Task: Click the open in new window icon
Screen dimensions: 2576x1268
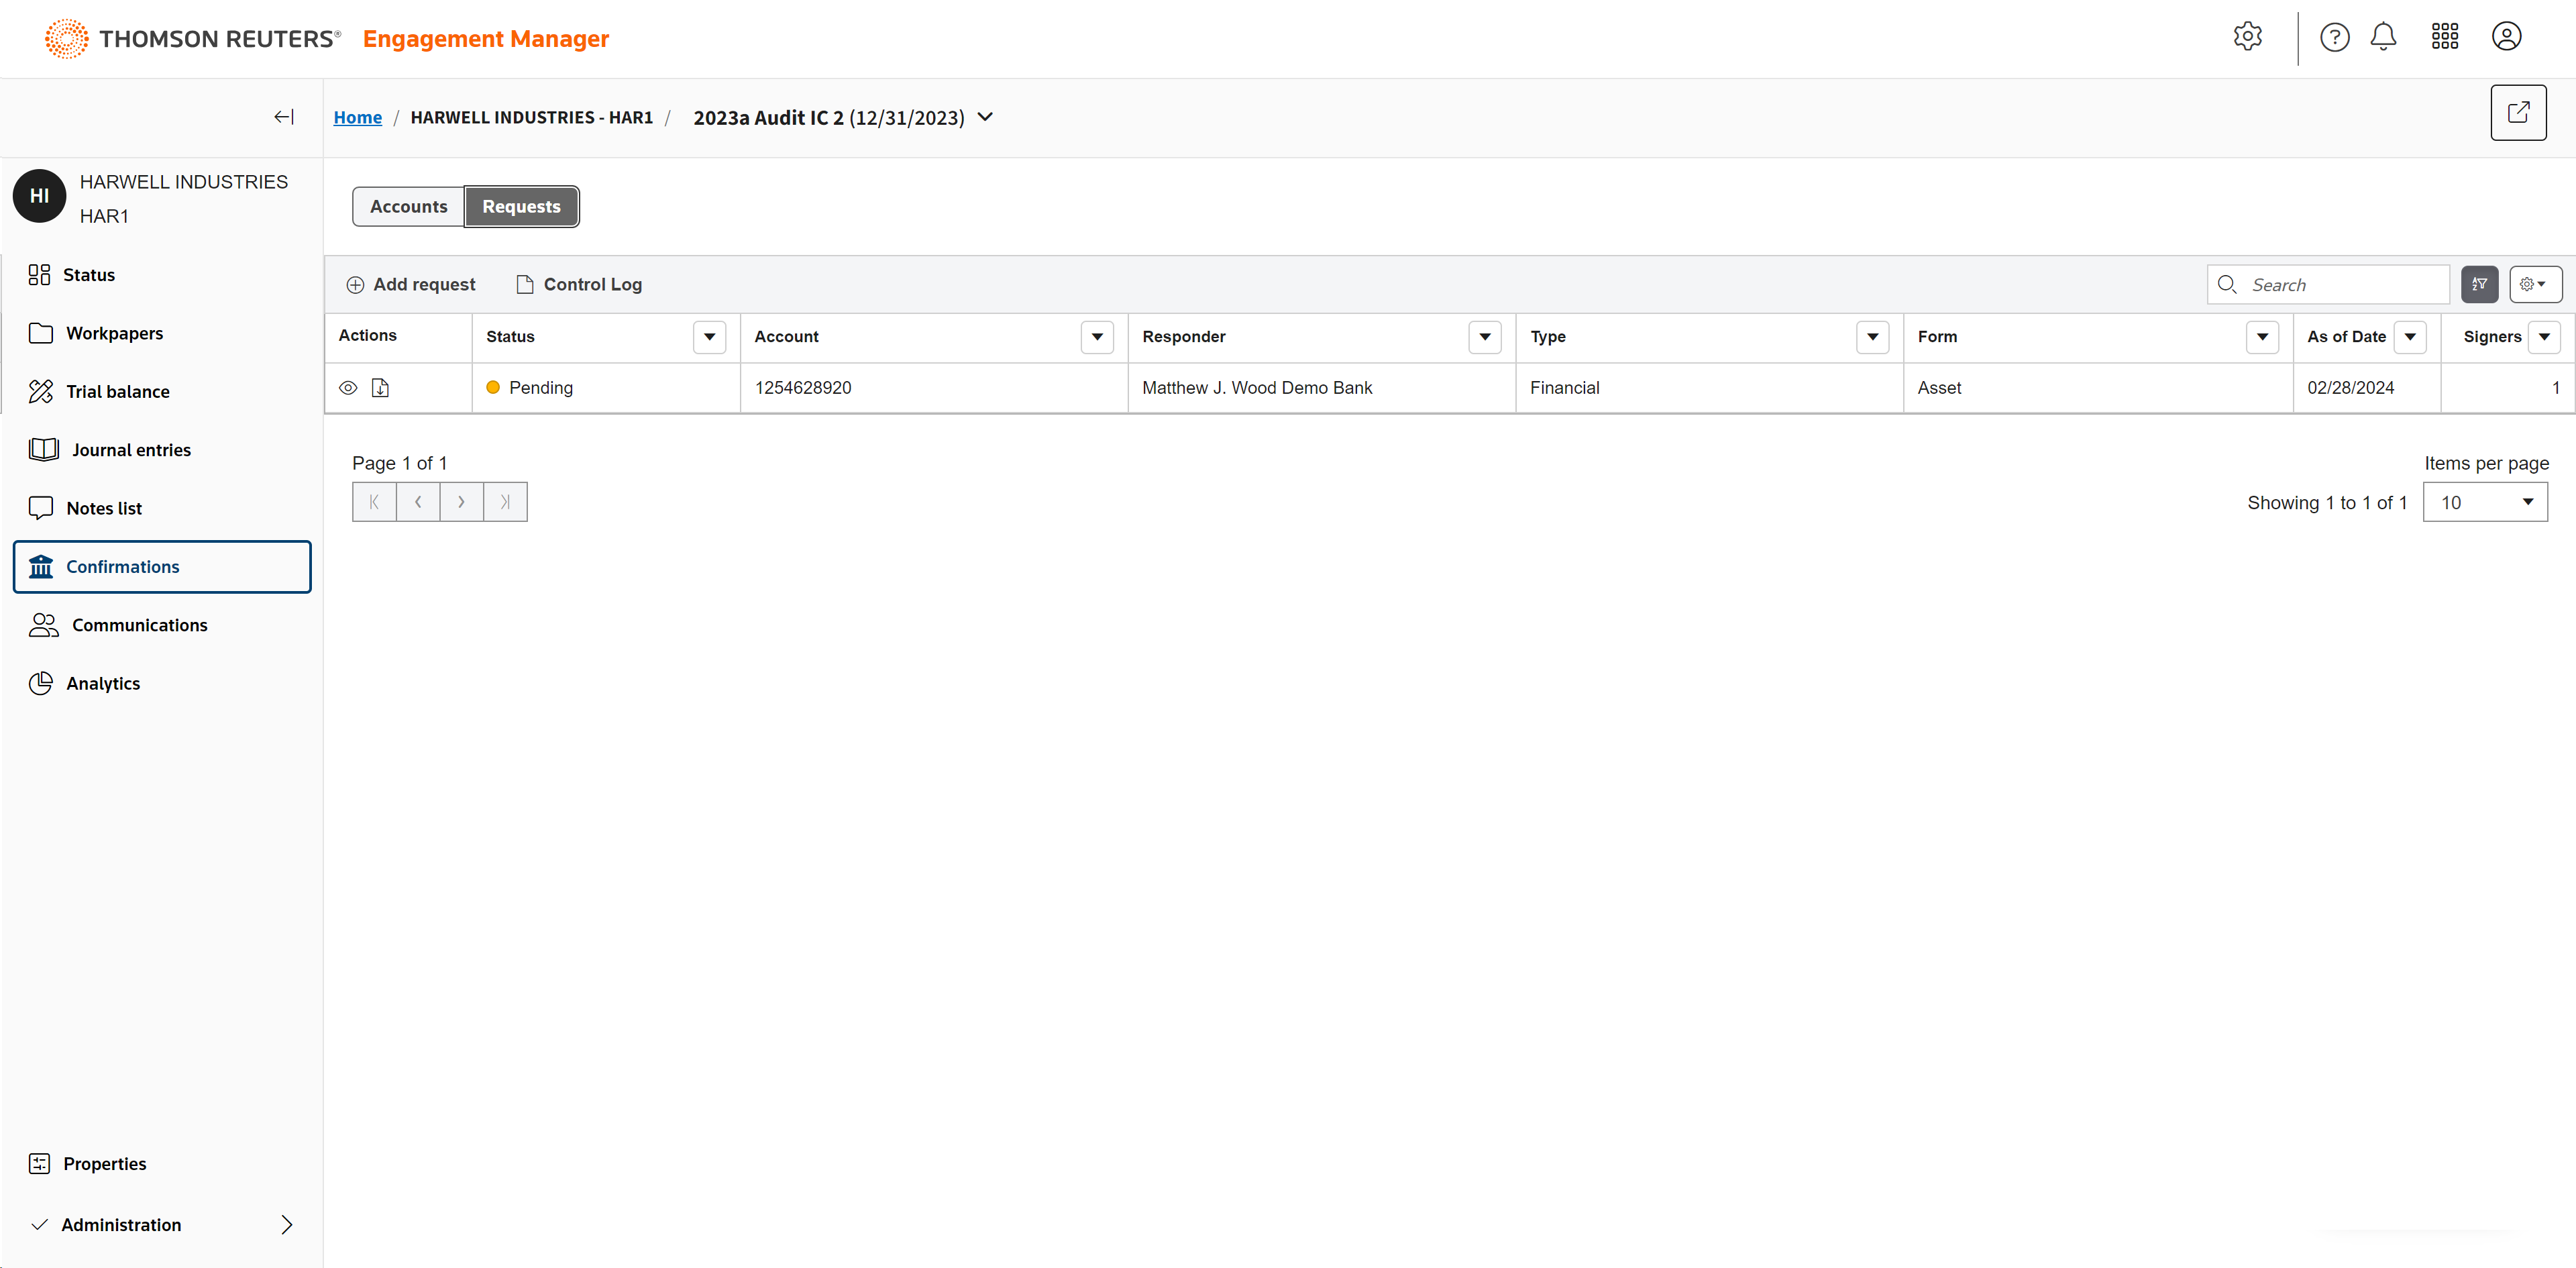Action: 2517,113
